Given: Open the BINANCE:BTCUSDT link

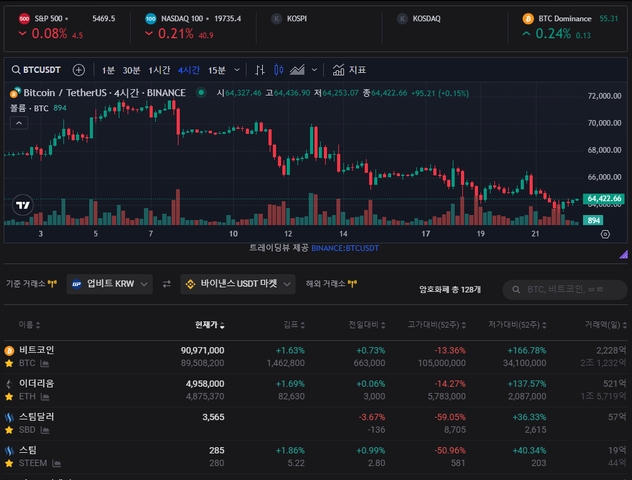Looking at the screenshot, I should click(345, 248).
